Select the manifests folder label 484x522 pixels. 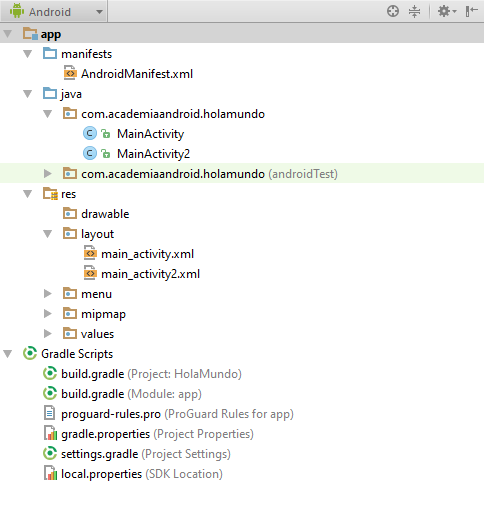(x=87, y=54)
